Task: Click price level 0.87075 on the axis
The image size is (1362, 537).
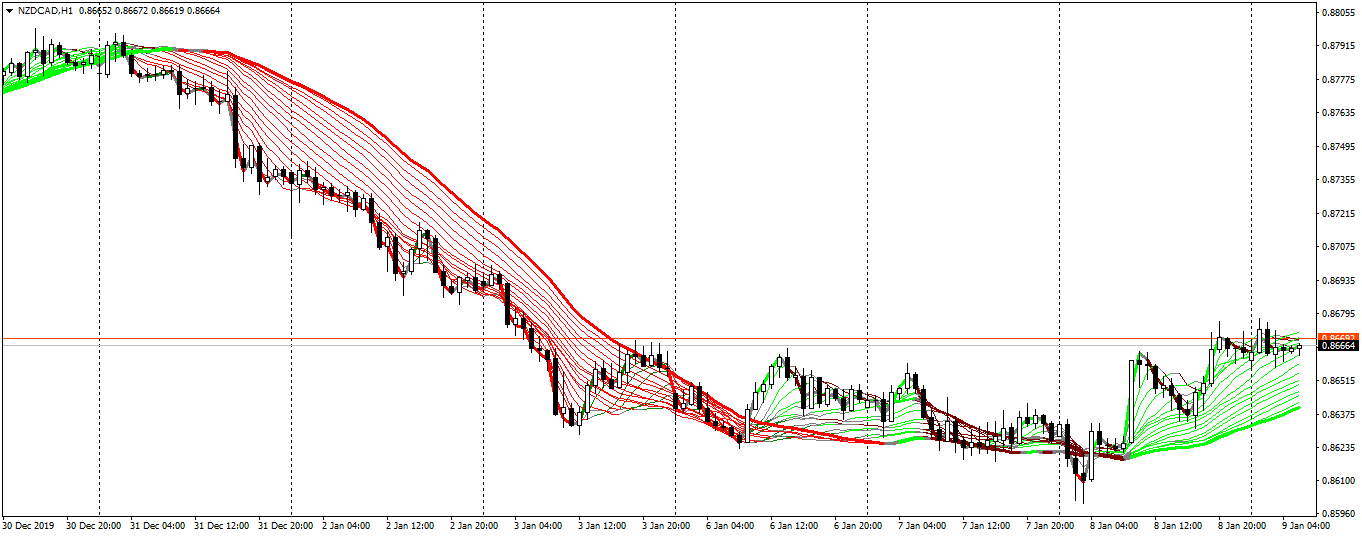Action: point(1338,247)
